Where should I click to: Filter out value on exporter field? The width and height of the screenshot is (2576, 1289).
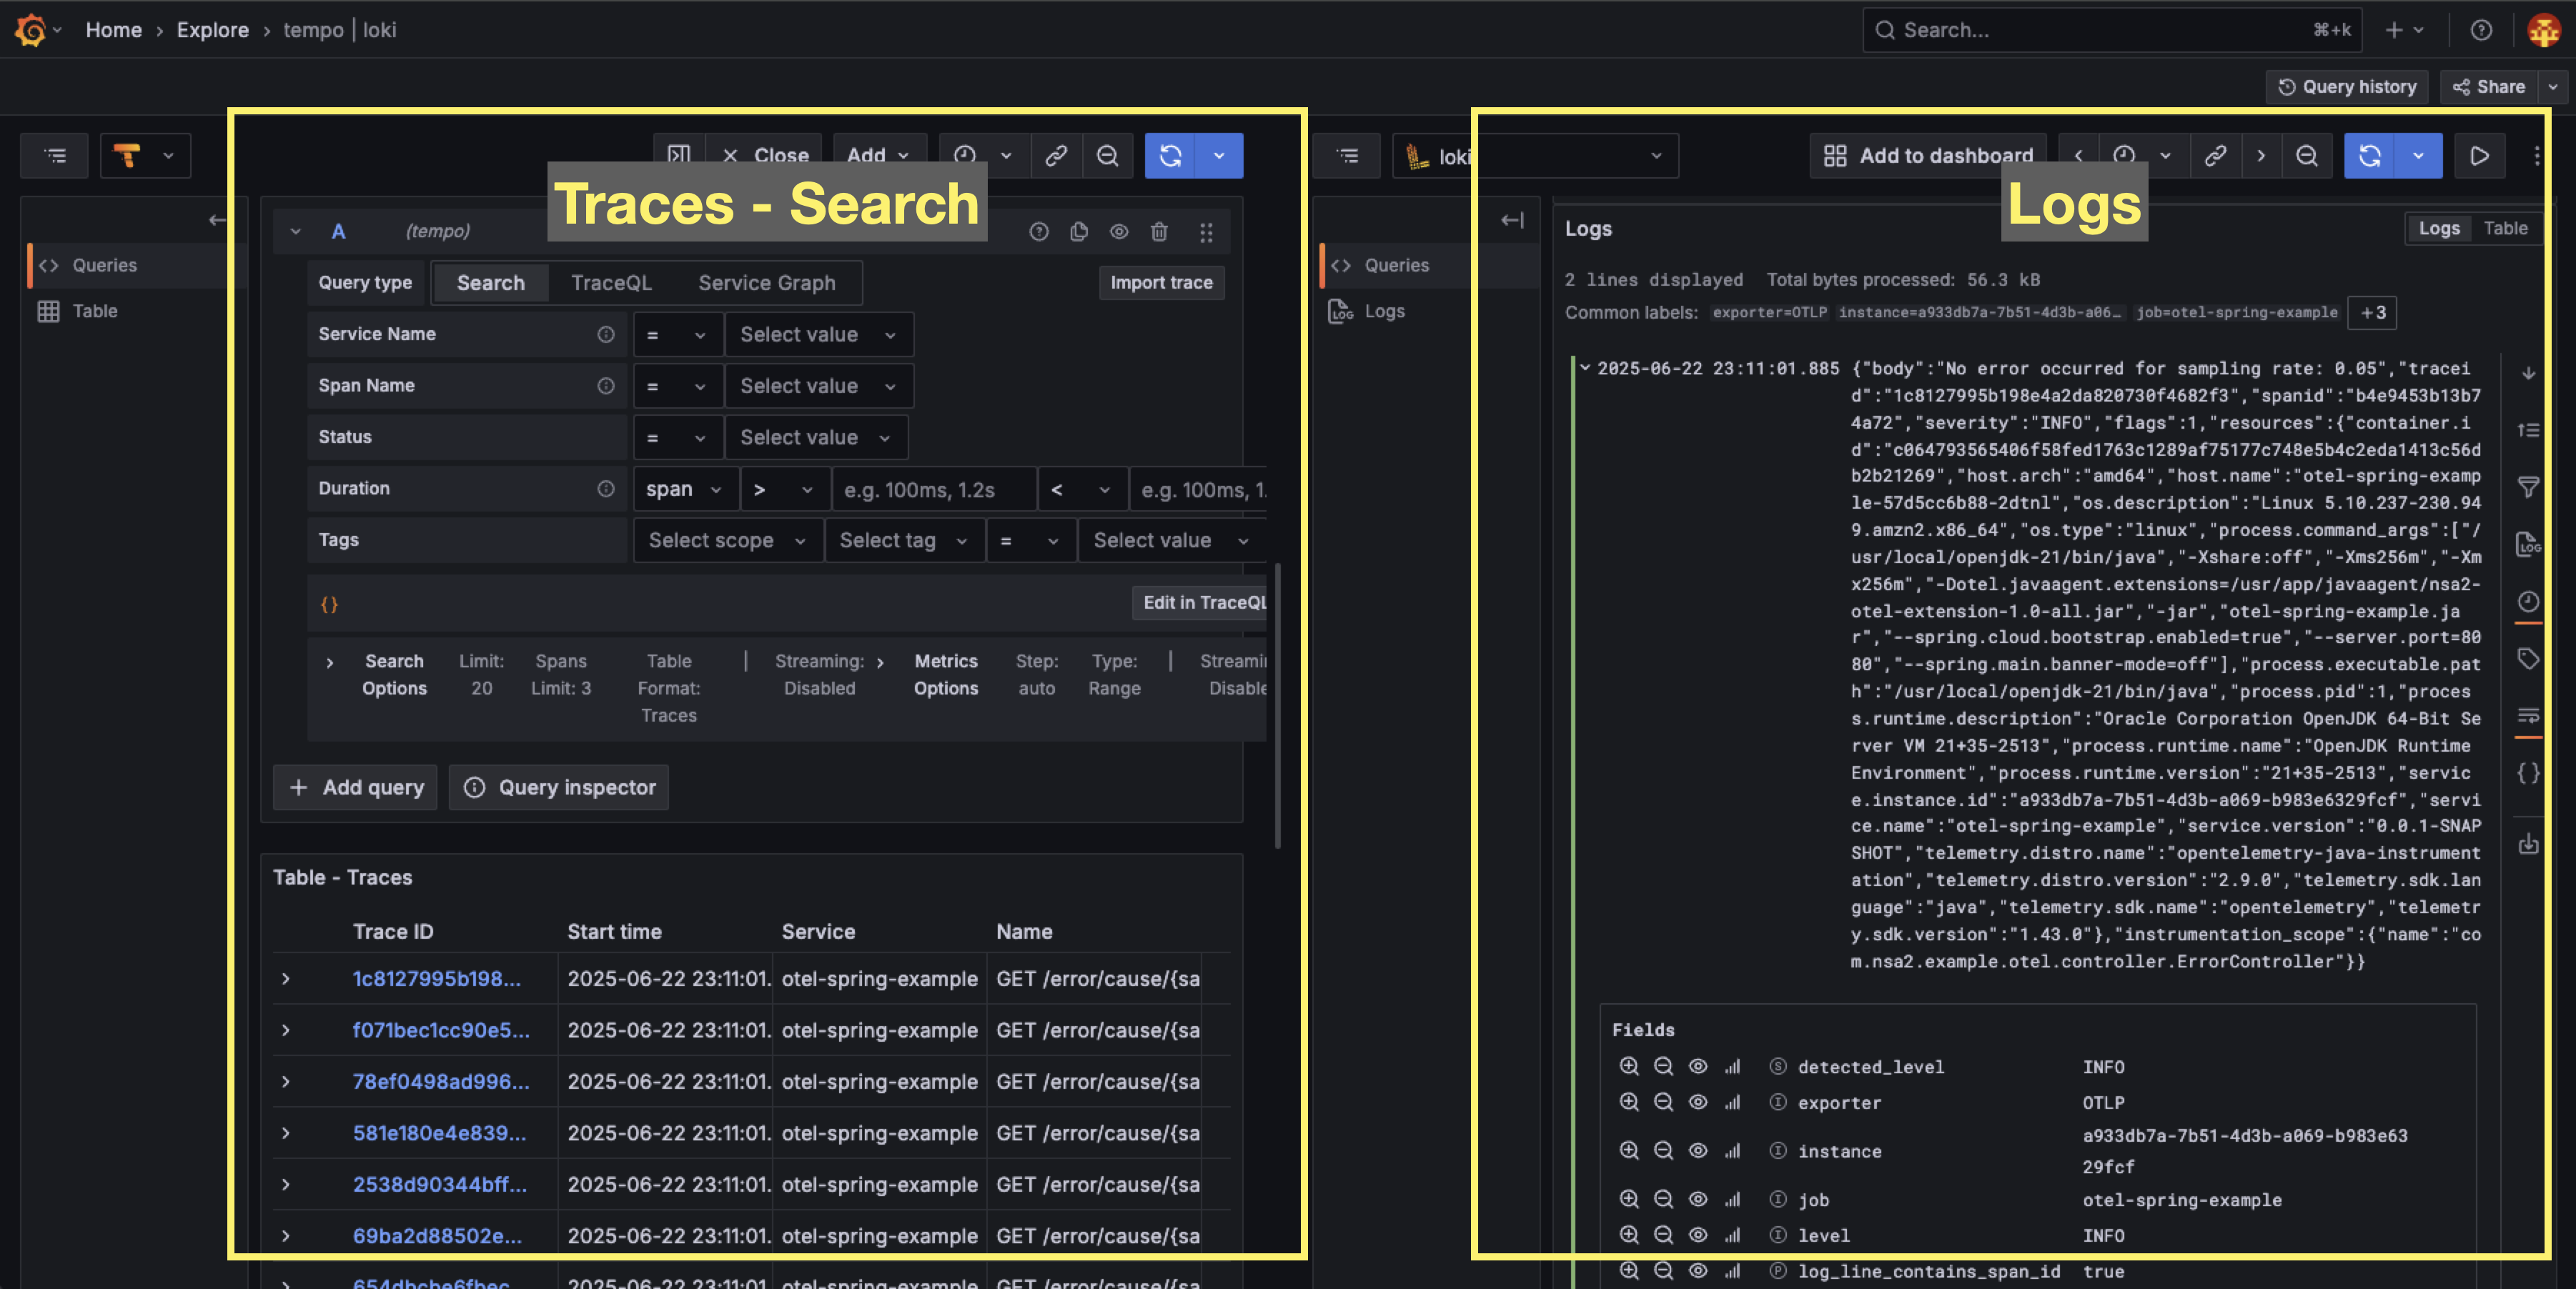pyautogui.click(x=1662, y=1102)
